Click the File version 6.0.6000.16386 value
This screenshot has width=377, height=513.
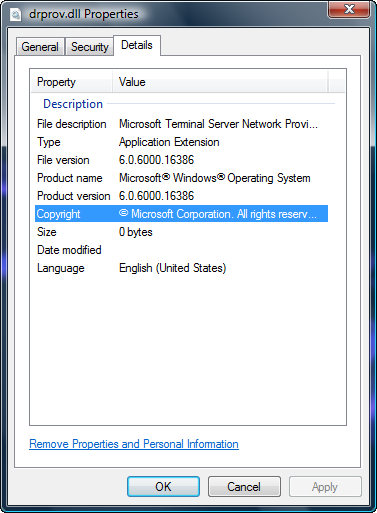156,160
